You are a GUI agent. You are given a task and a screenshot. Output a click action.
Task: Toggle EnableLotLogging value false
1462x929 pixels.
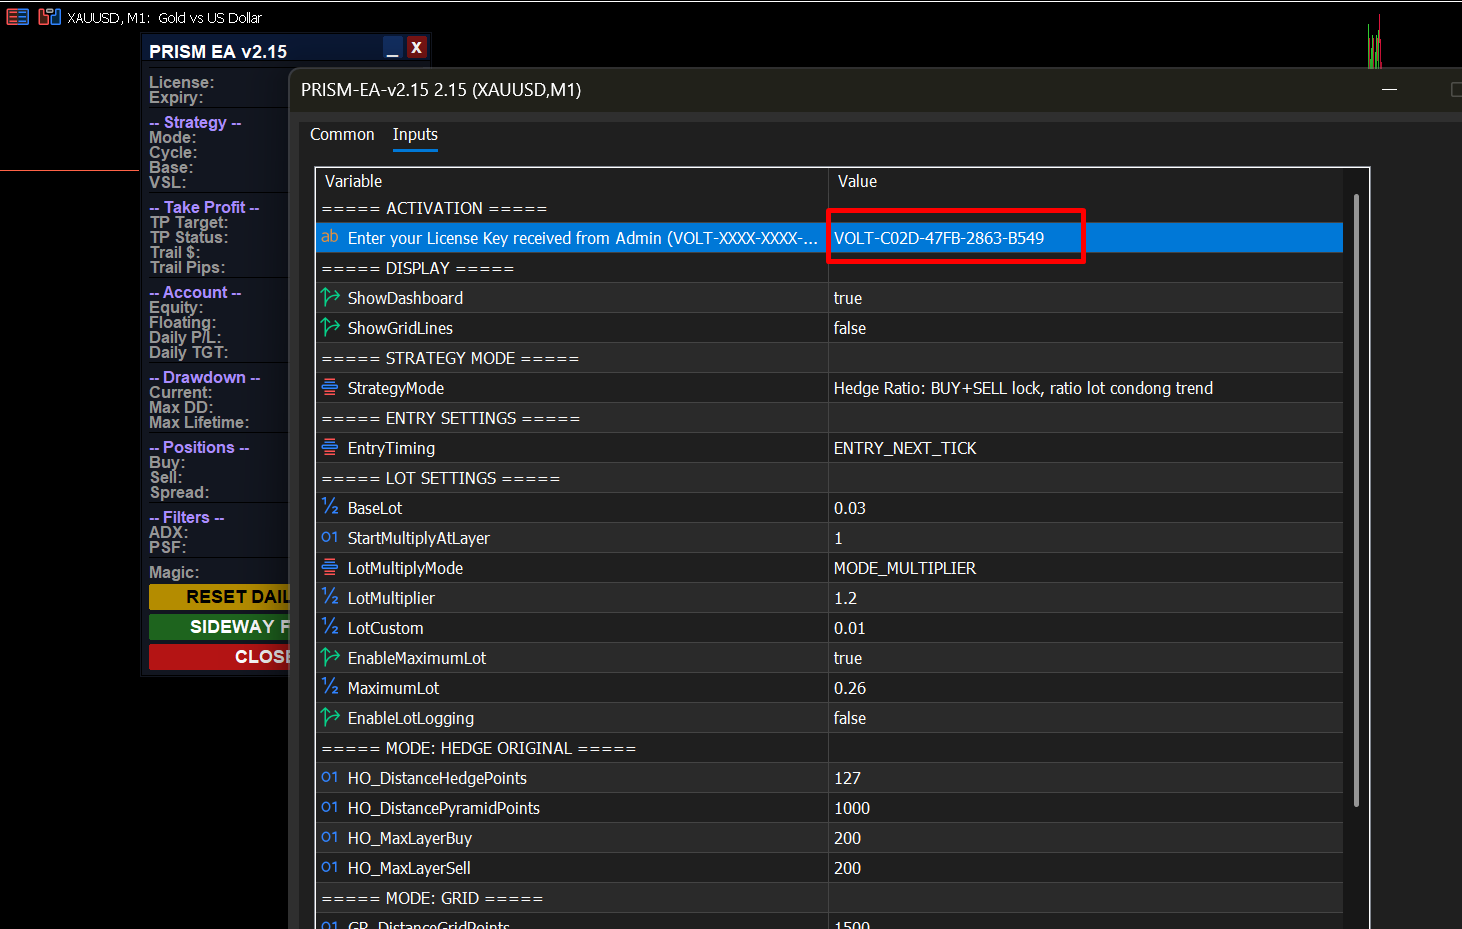point(1085,718)
